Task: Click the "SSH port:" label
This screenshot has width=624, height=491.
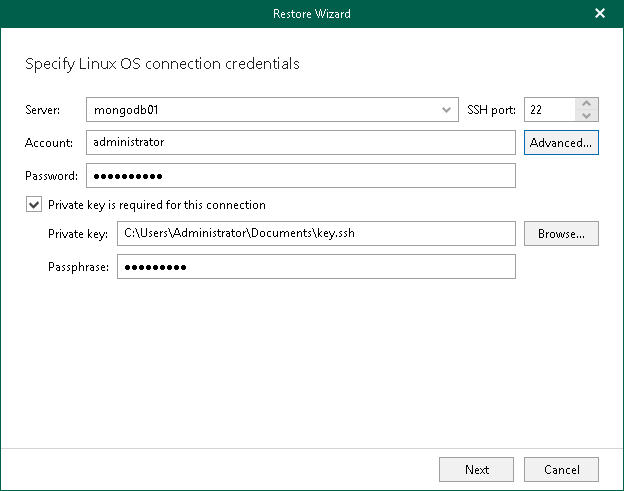Action: (490, 109)
